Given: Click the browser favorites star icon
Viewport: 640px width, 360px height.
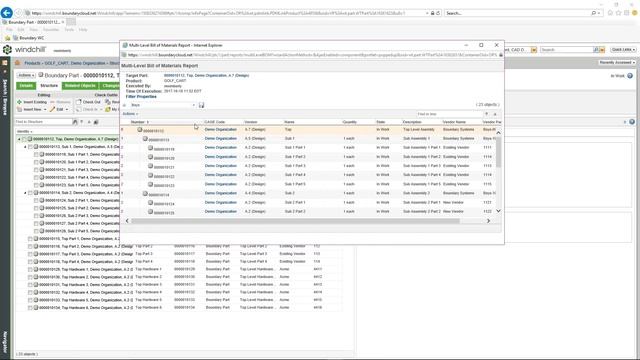Looking at the screenshot, I should pyautogui.click(x=618, y=13).
